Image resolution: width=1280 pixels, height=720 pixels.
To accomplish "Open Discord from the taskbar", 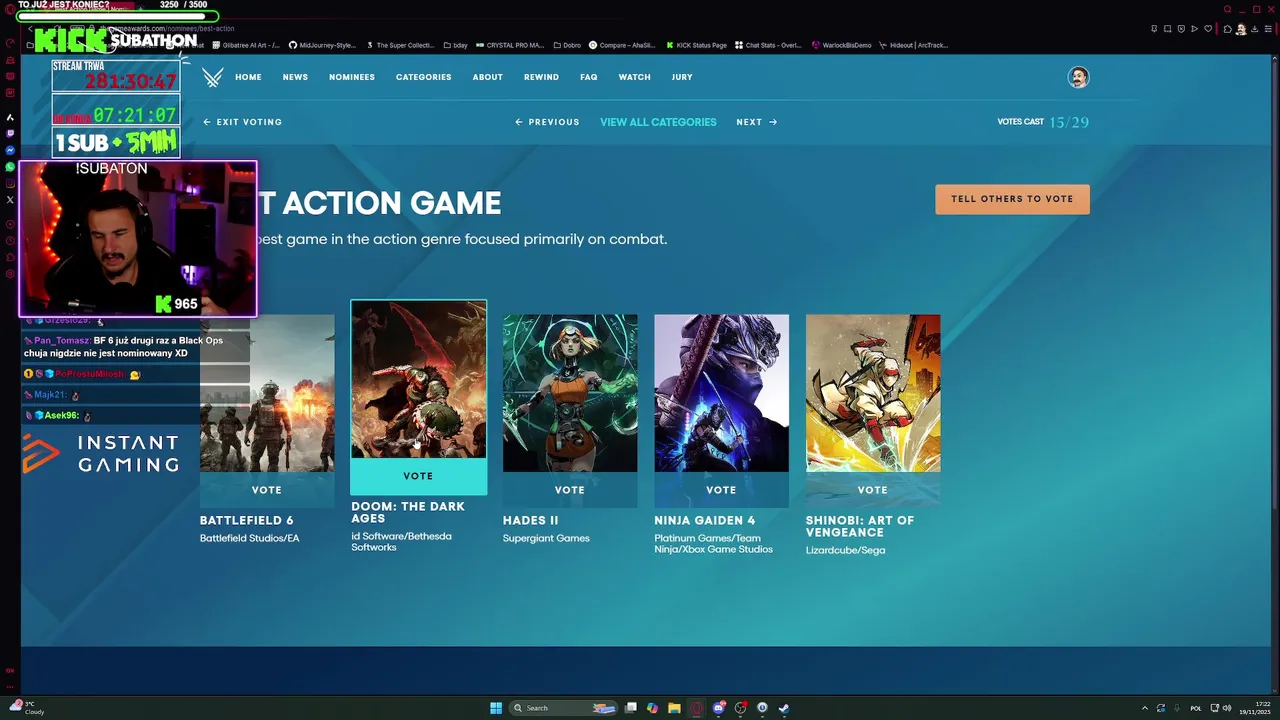I will pyautogui.click(x=718, y=708).
